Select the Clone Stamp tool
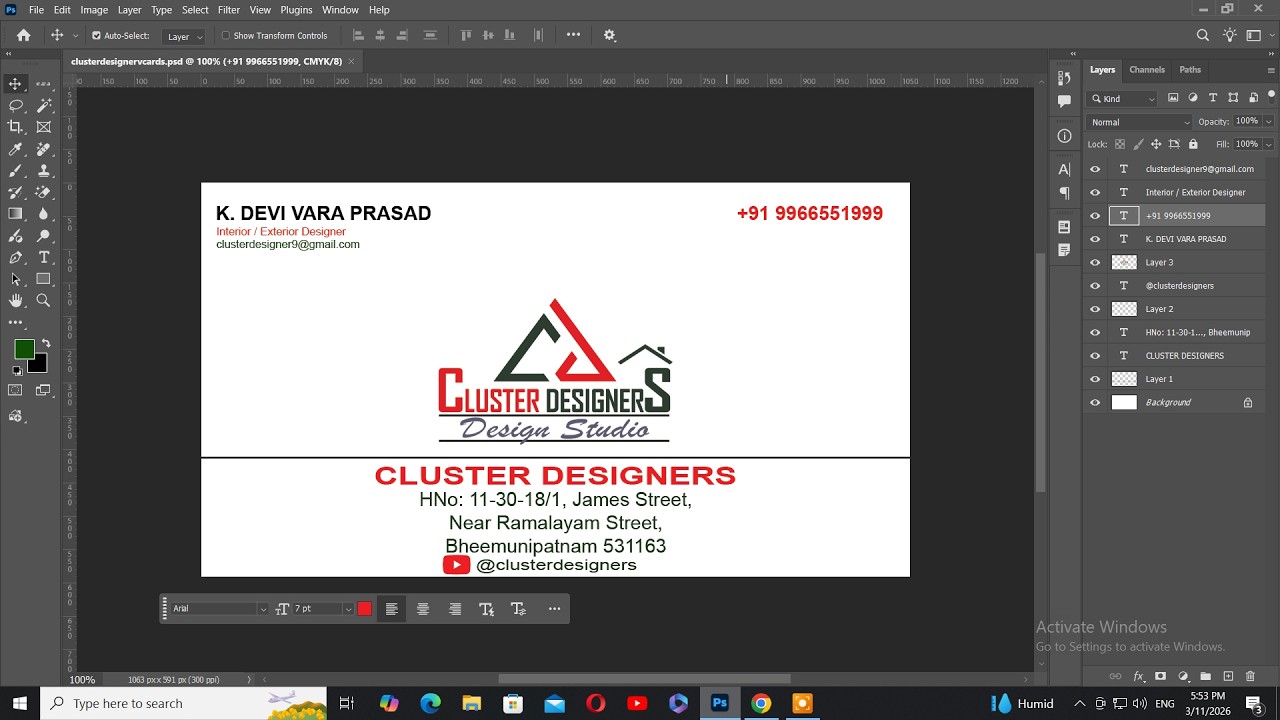 (44, 171)
